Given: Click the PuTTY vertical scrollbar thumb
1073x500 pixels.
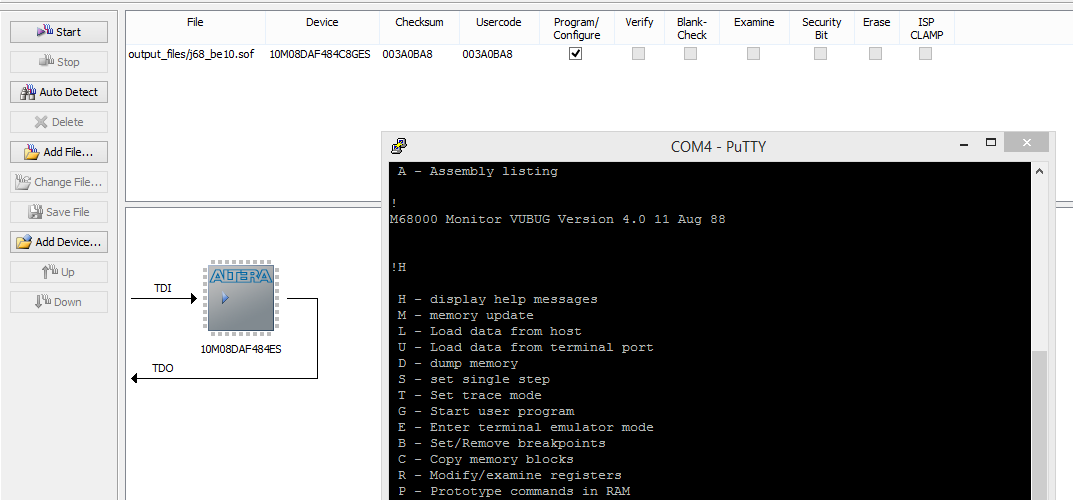Looking at the screenshot, I should (x=1039, y=425).
